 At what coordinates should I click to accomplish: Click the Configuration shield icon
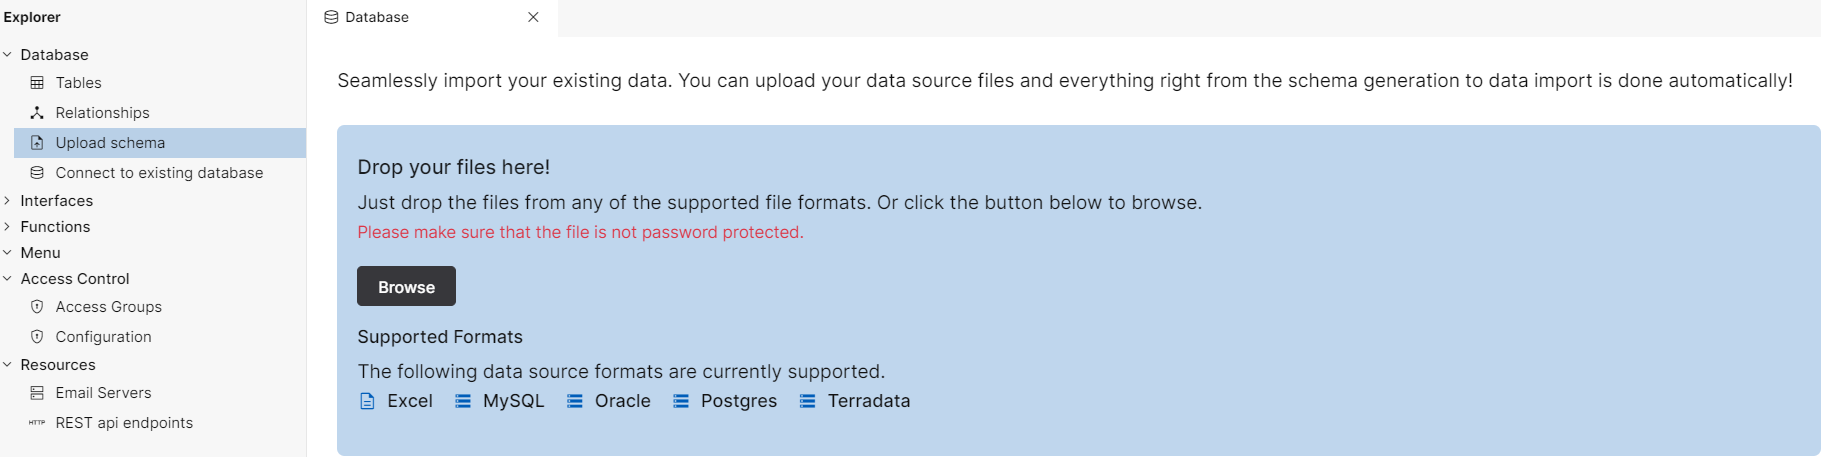pyautogui.click(x=37, y=337)
